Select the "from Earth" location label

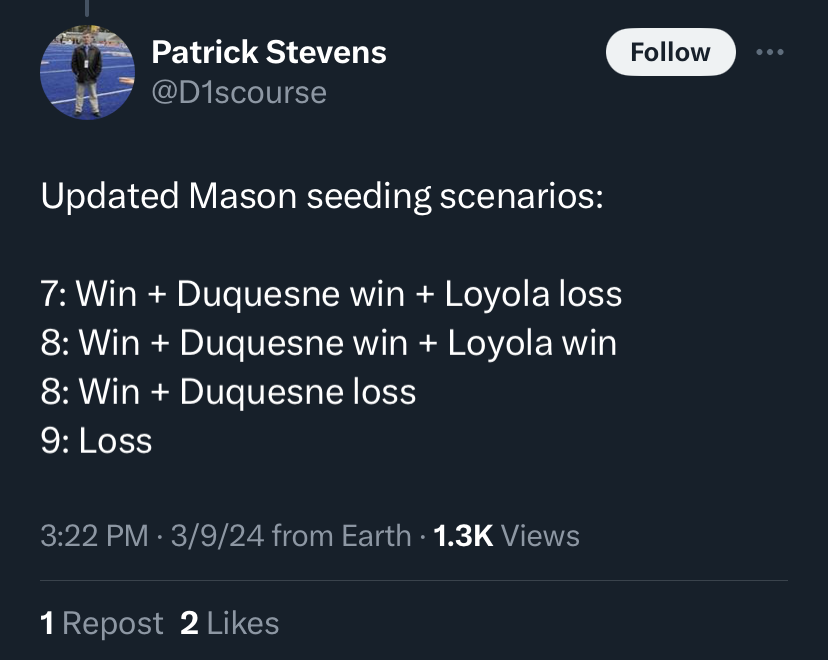341,536
